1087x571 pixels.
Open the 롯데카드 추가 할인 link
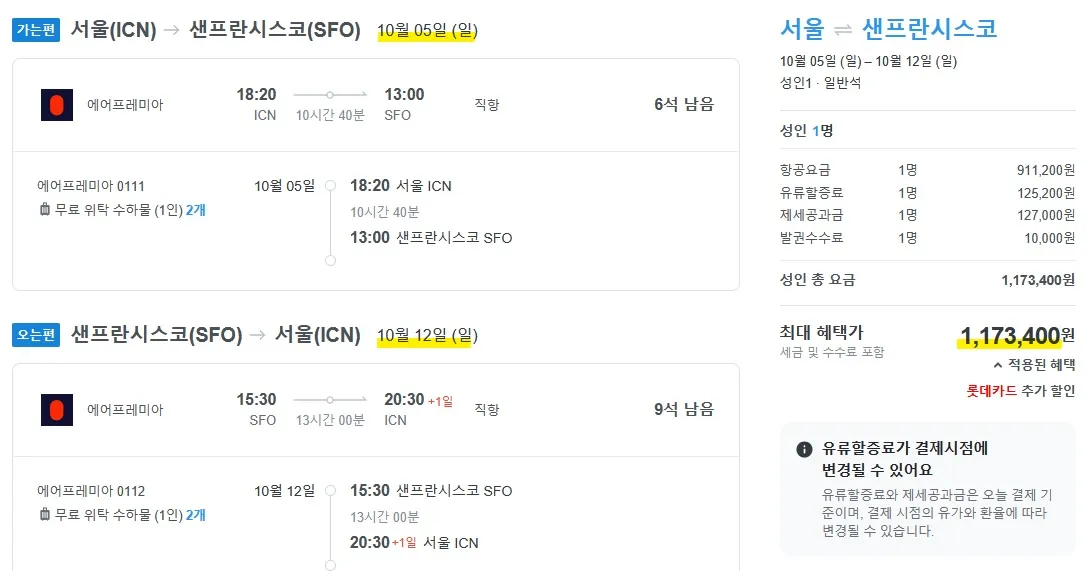pyautogui.click(x=1021, y=391)
